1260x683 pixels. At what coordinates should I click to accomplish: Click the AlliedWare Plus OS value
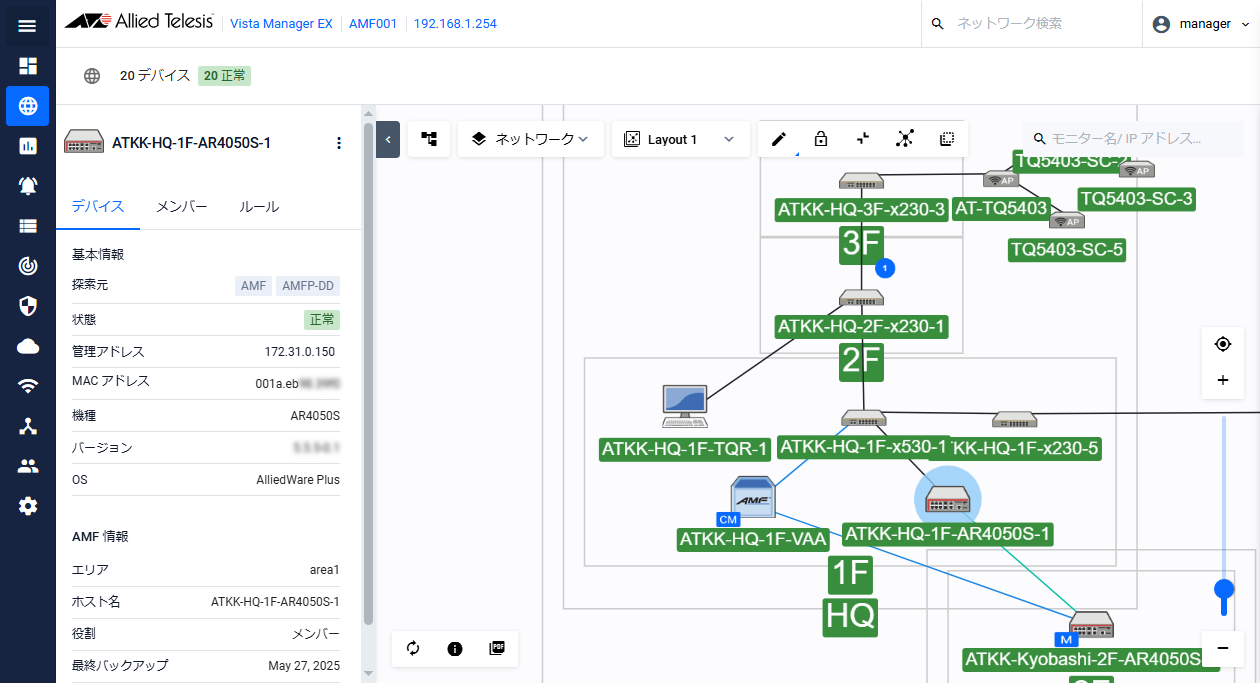click(x=298, y=480)
